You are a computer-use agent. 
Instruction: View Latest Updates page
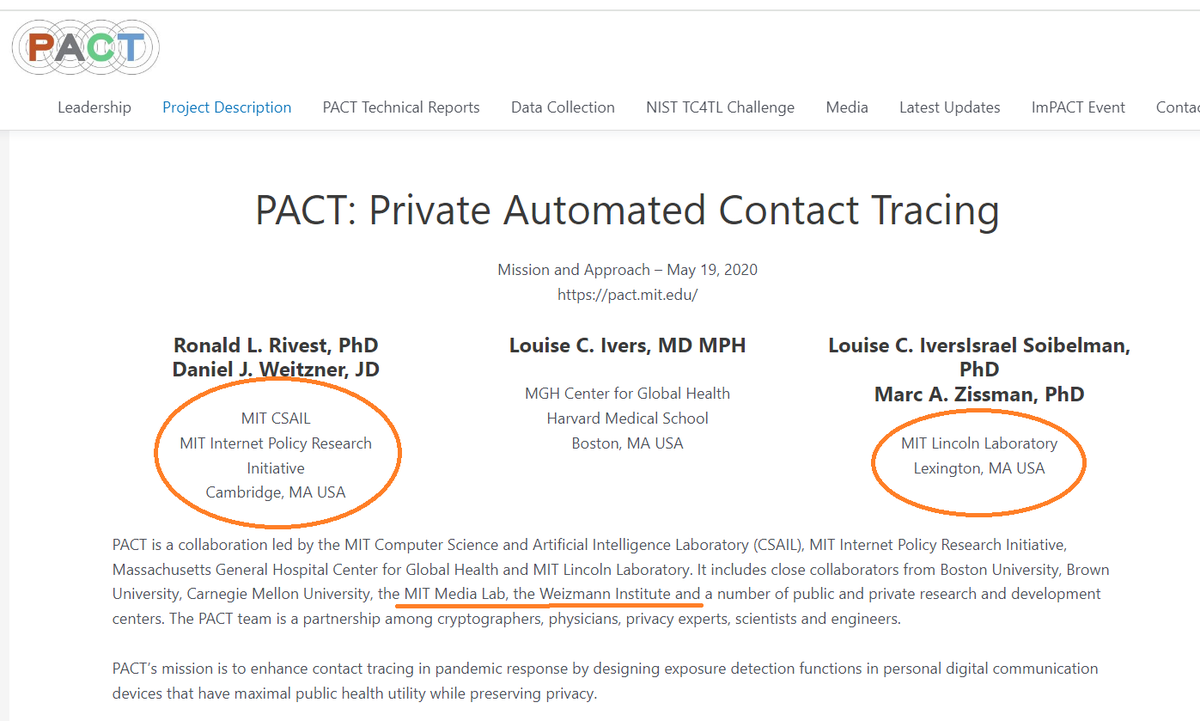coord(949,107)
